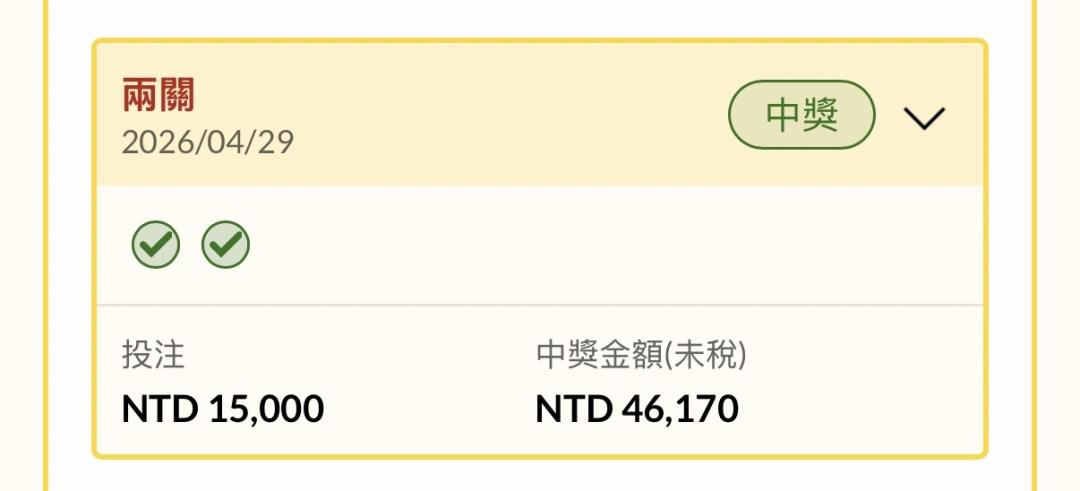The width and height of the screenshot is (1080, 491).
Task: Click the date 2026/04/29
Action: pos(208,142)
